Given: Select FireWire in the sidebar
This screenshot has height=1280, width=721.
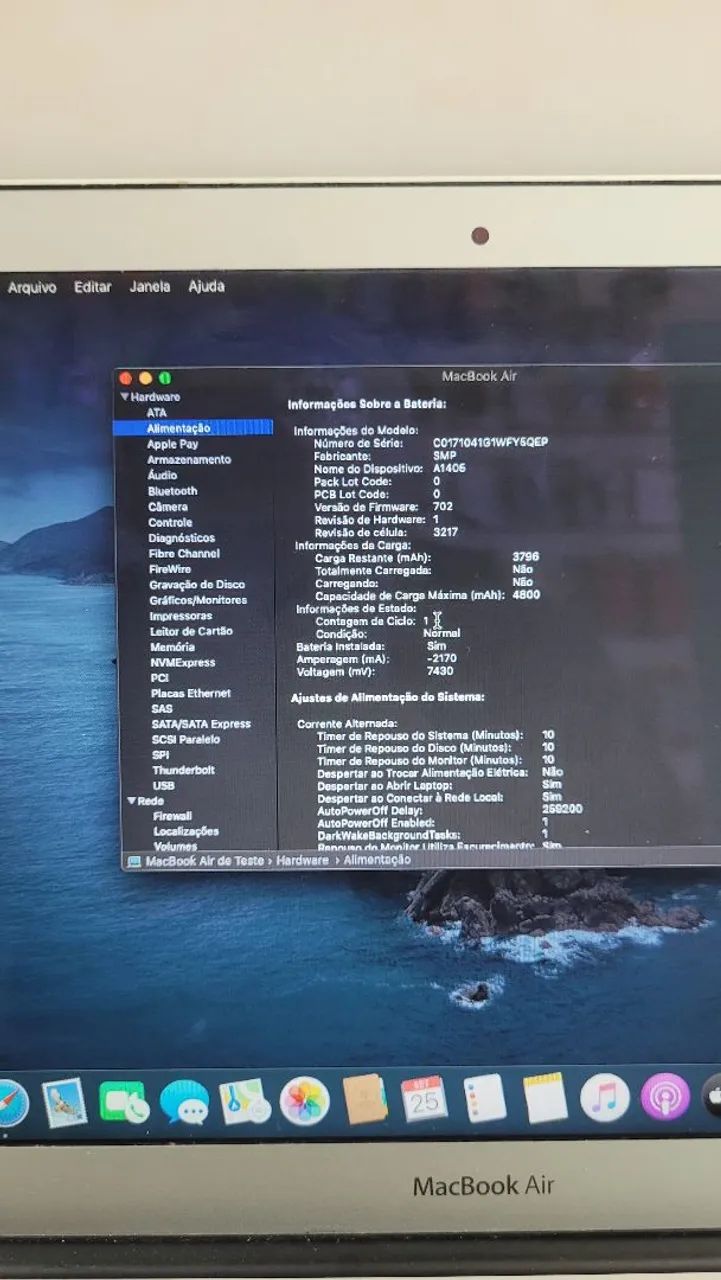Looking at the screenshot, I should (x=170, y=569).
